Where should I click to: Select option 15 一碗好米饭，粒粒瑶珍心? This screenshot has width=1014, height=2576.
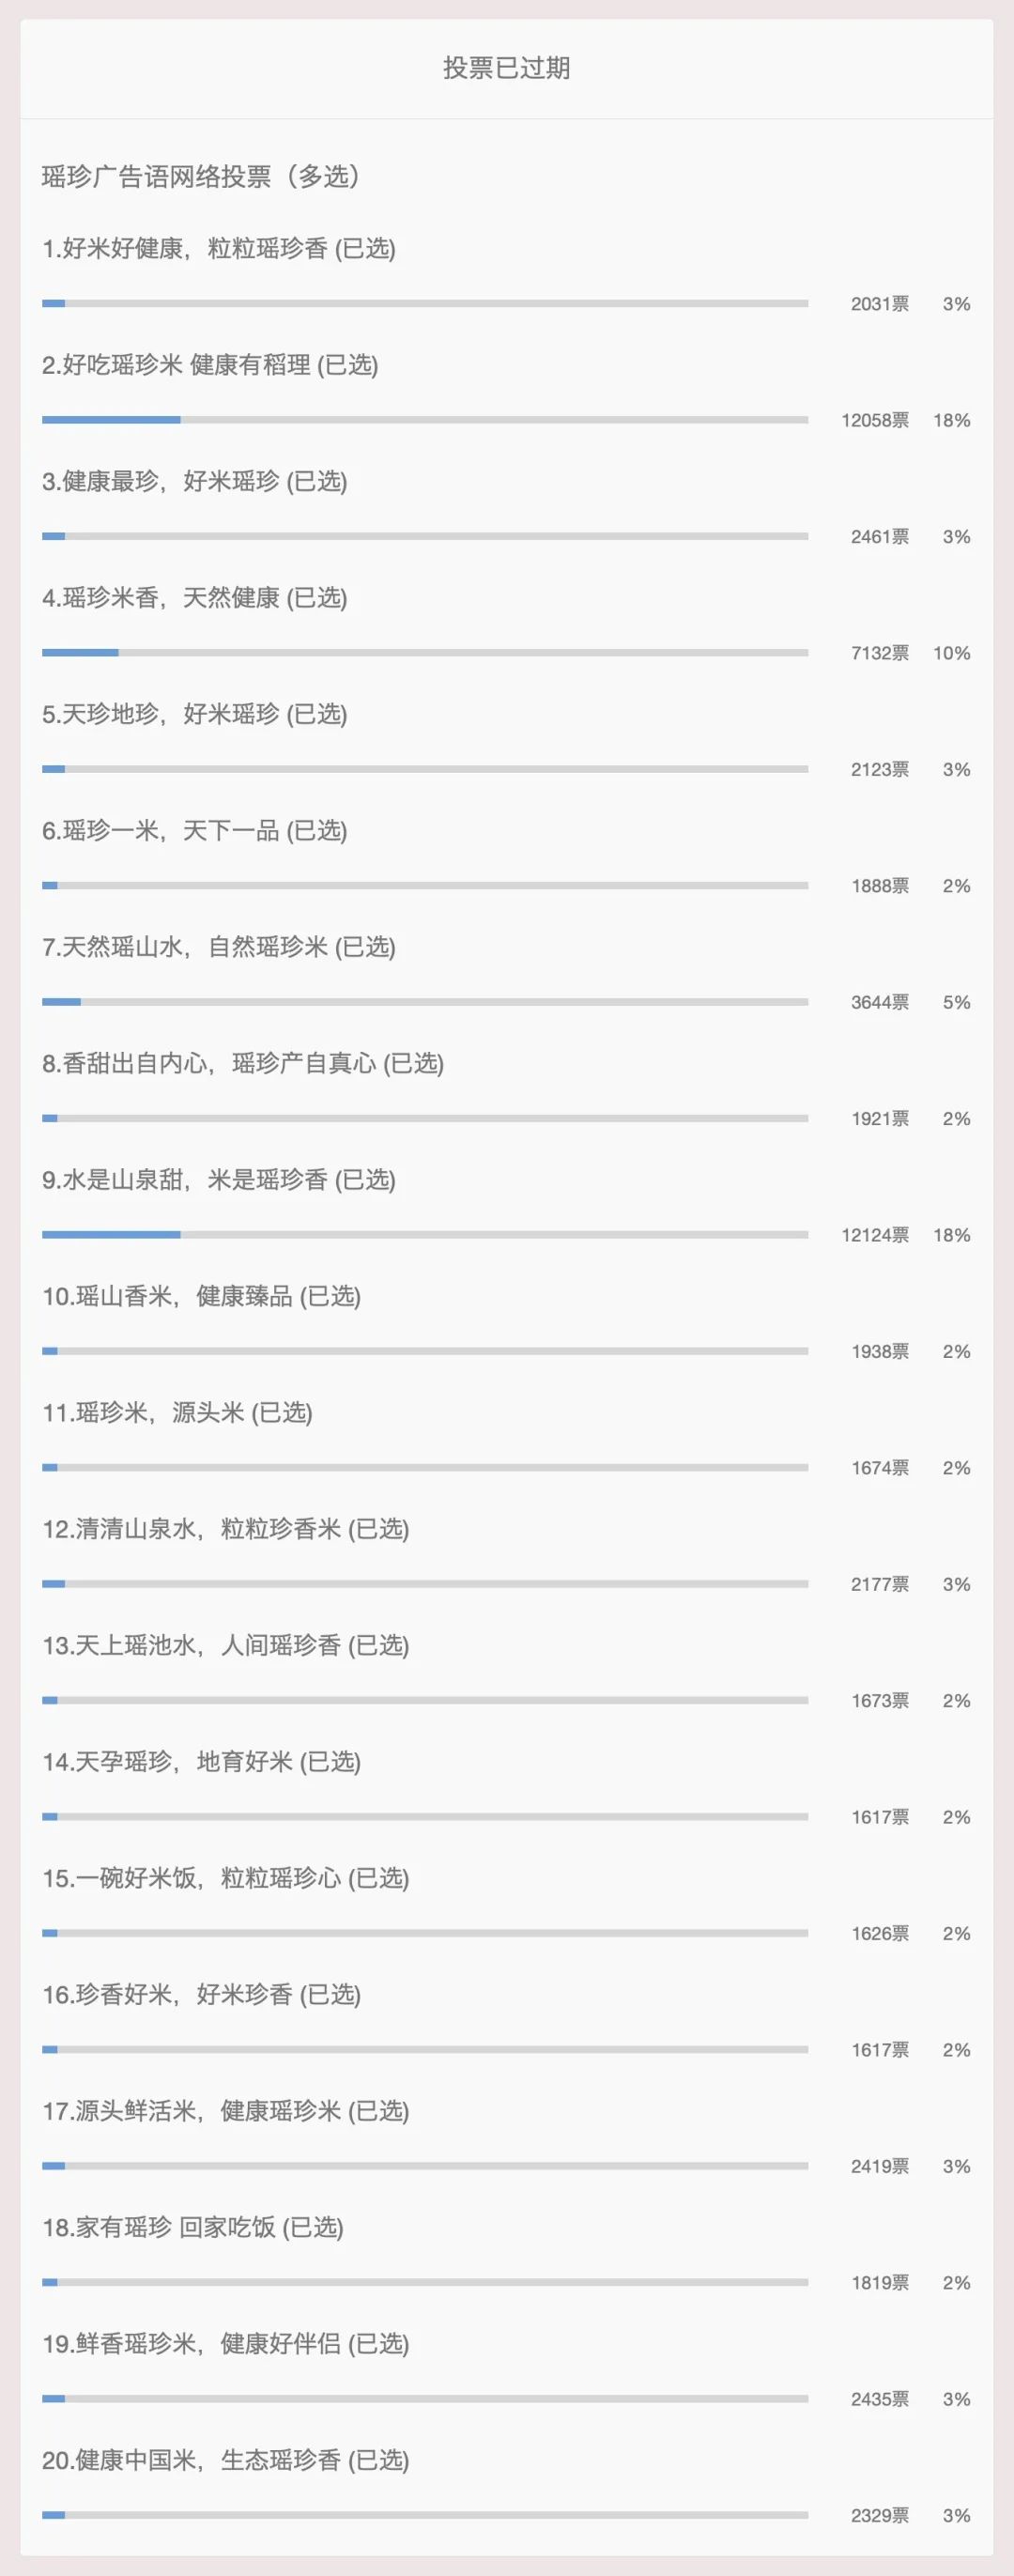225,1878
